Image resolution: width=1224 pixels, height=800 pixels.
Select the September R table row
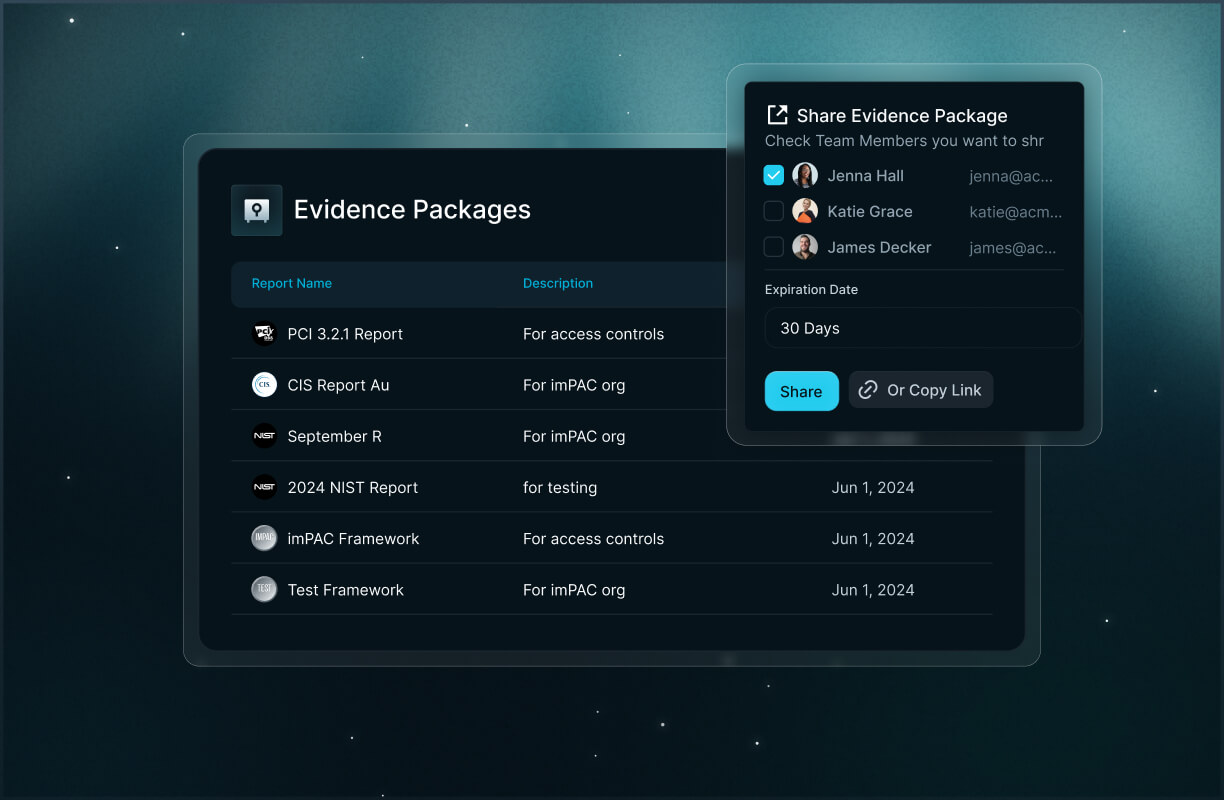(x=450, y=435)
